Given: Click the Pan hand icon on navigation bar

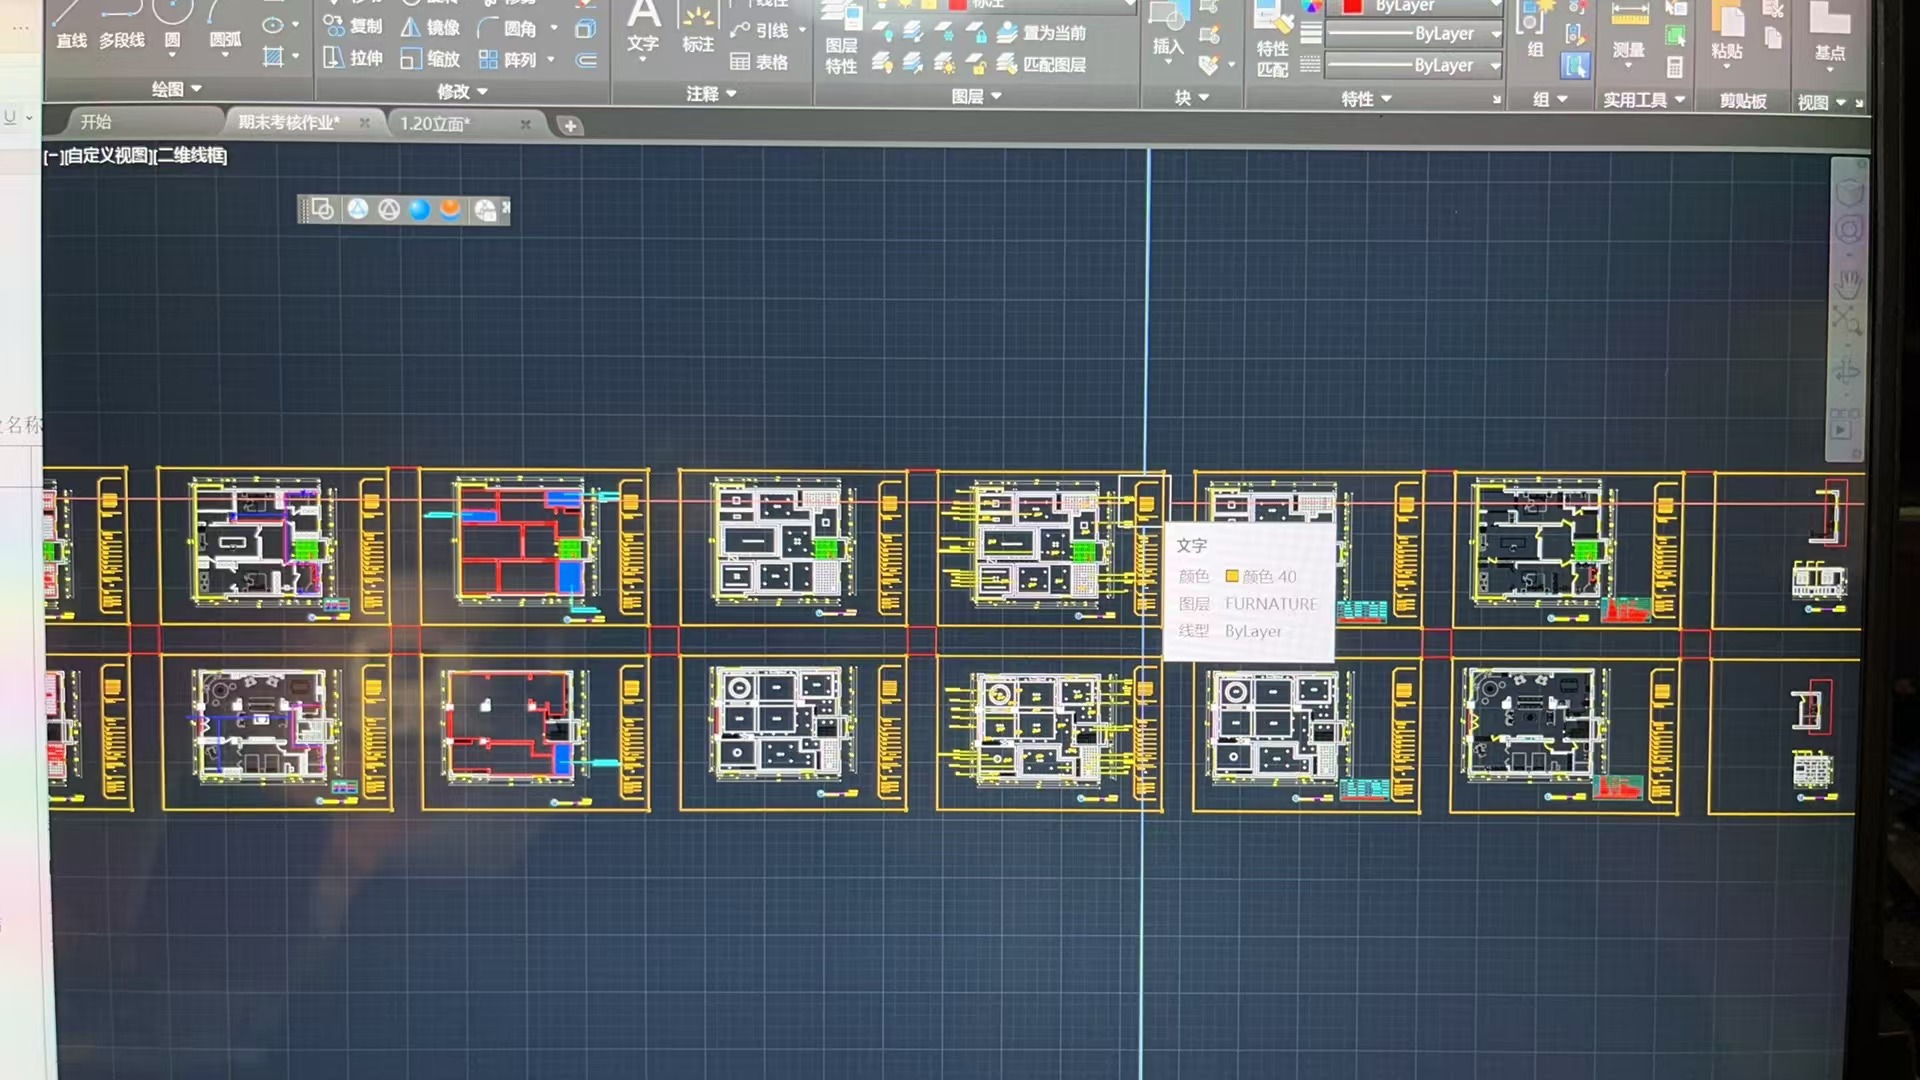Looking at the screenshot, I should click(1847, 284).
